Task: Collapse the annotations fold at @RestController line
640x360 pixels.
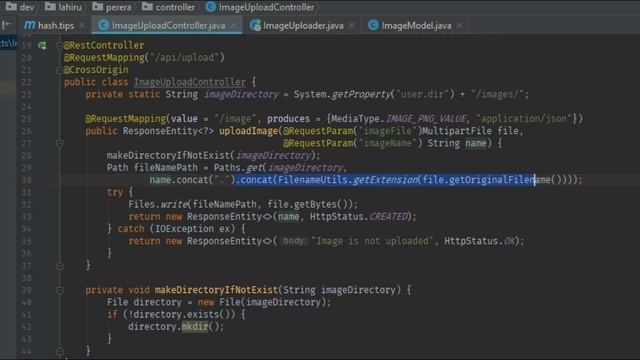Action: pos(60,45)
